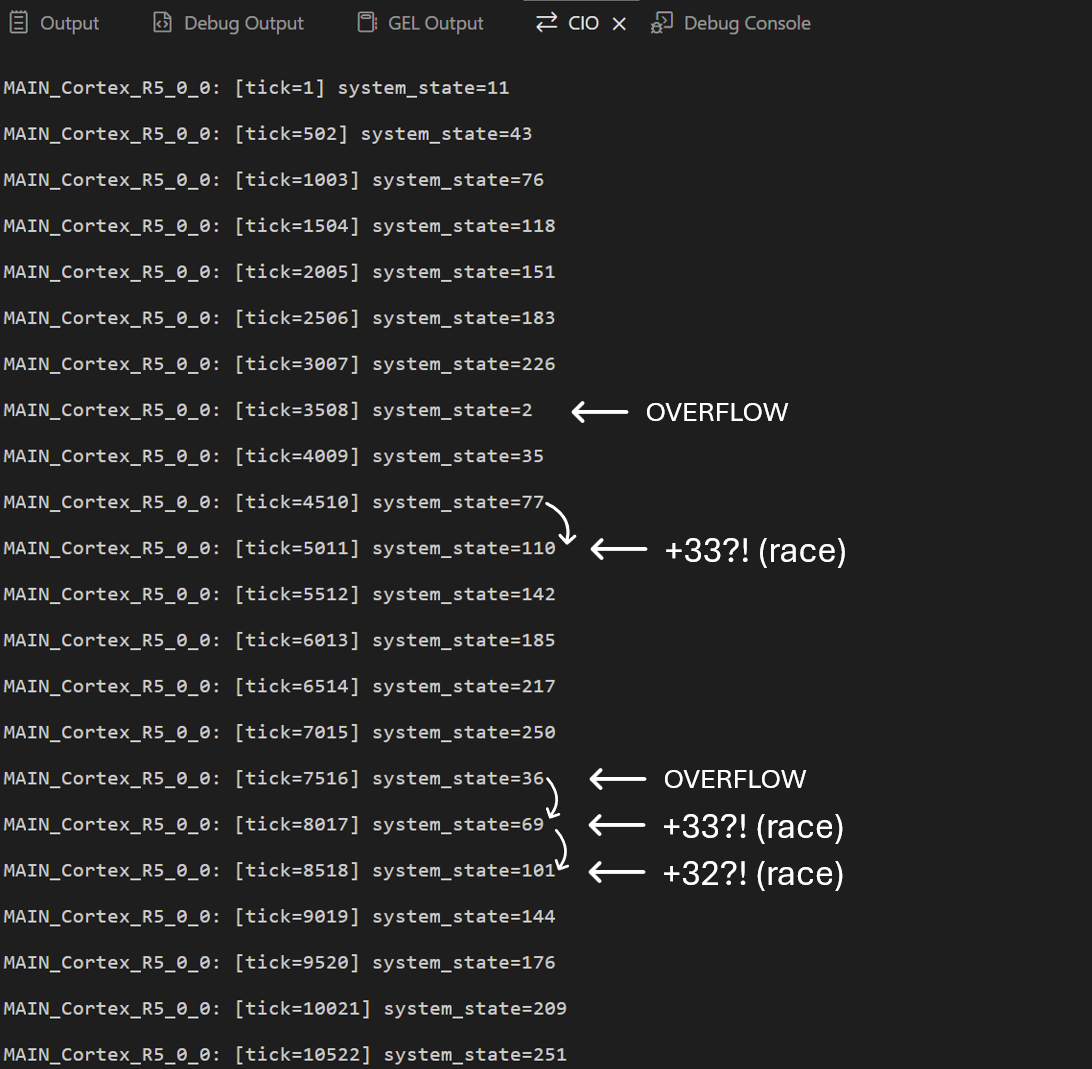Select the tick=3508 system_state=2 log line
This screenshot has width=1092, height=1069.
pos(268,410)
